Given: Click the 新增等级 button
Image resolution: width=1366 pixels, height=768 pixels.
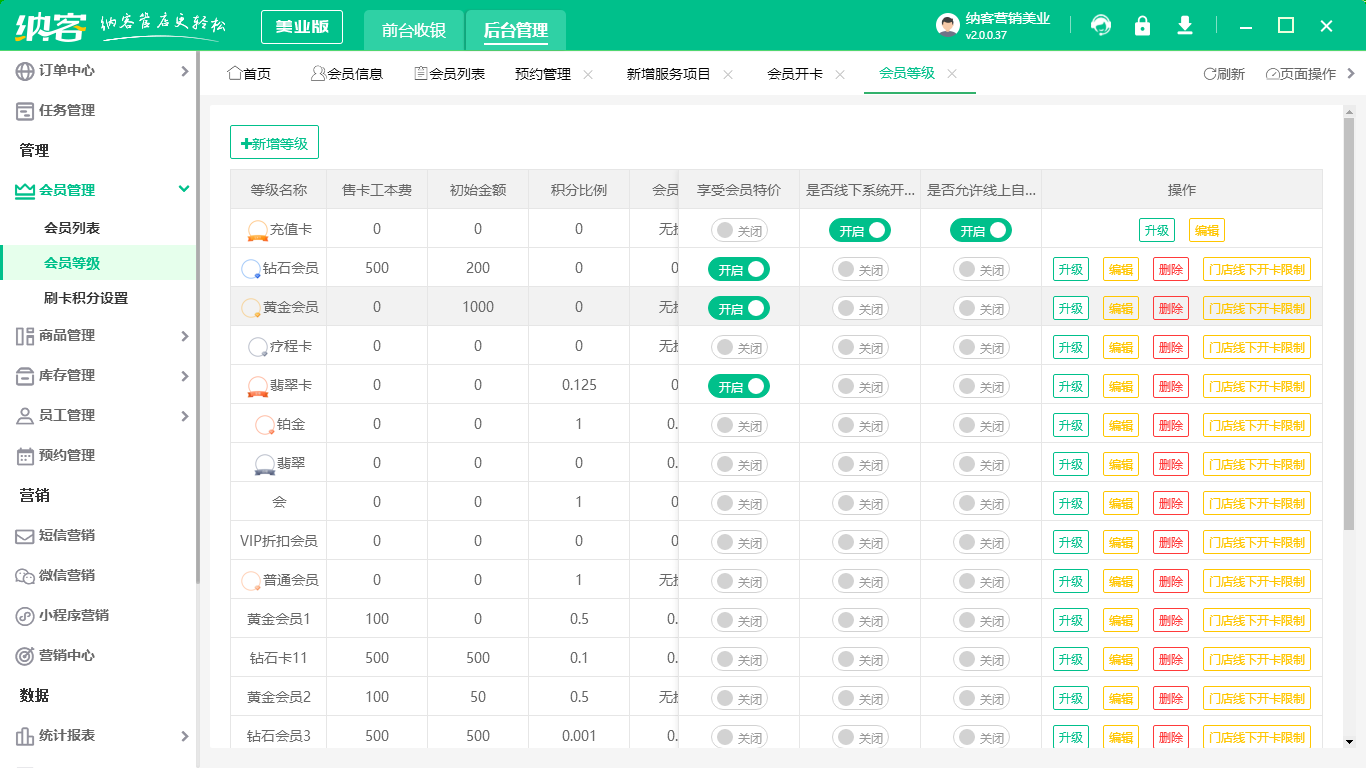Looking at the screenshot, I should click(274, 143).
